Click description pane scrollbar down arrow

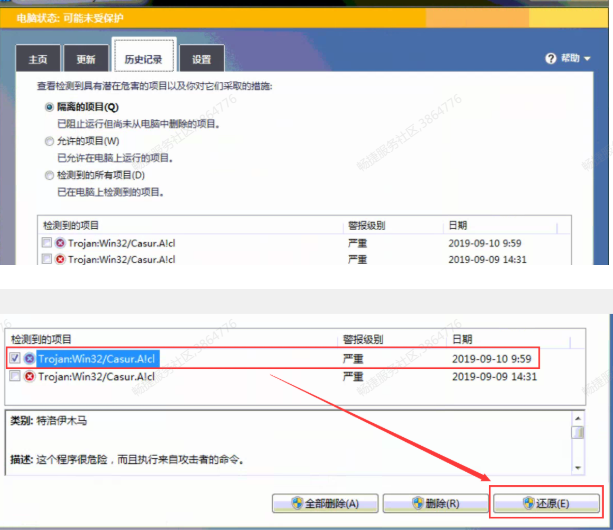point(577,468)
